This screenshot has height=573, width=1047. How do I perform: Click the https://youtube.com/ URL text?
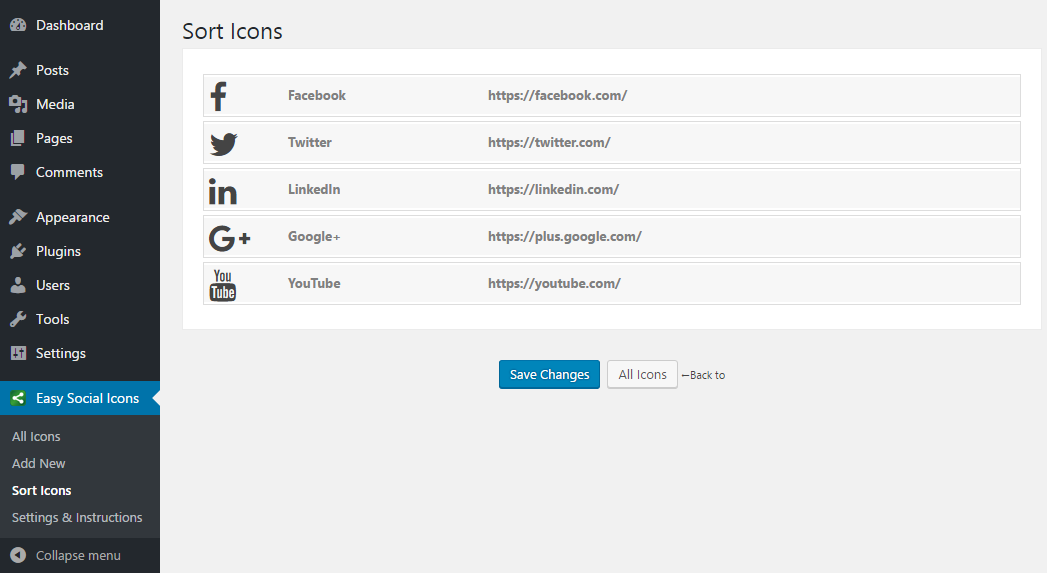(x=554, y=283)
